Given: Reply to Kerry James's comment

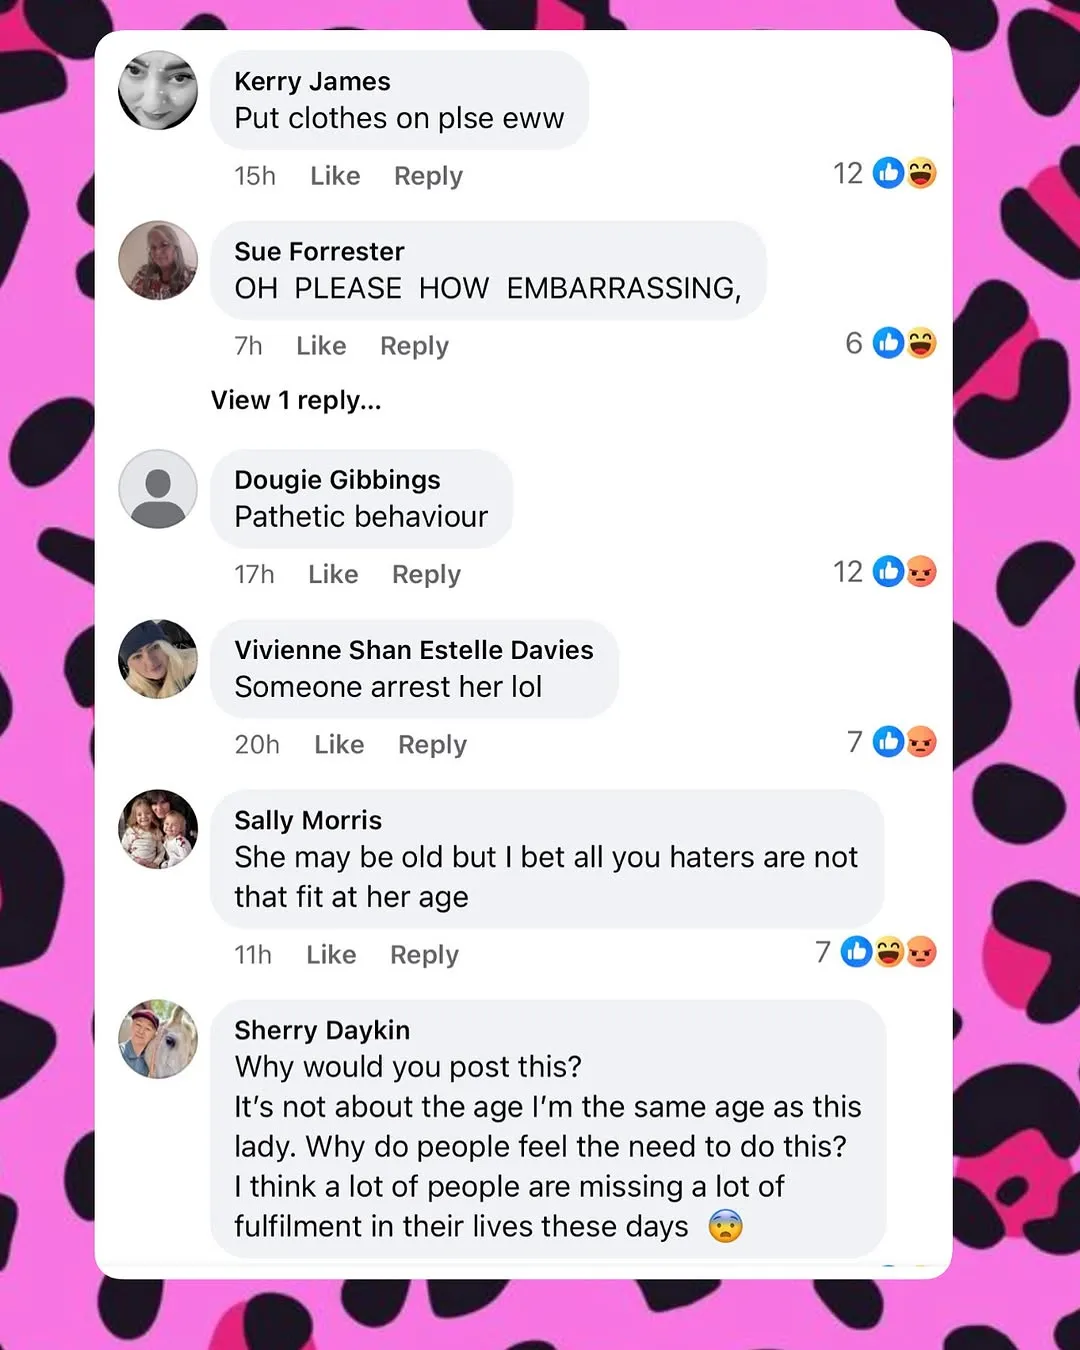Looking at the screenshot, I should click(428, 176).
